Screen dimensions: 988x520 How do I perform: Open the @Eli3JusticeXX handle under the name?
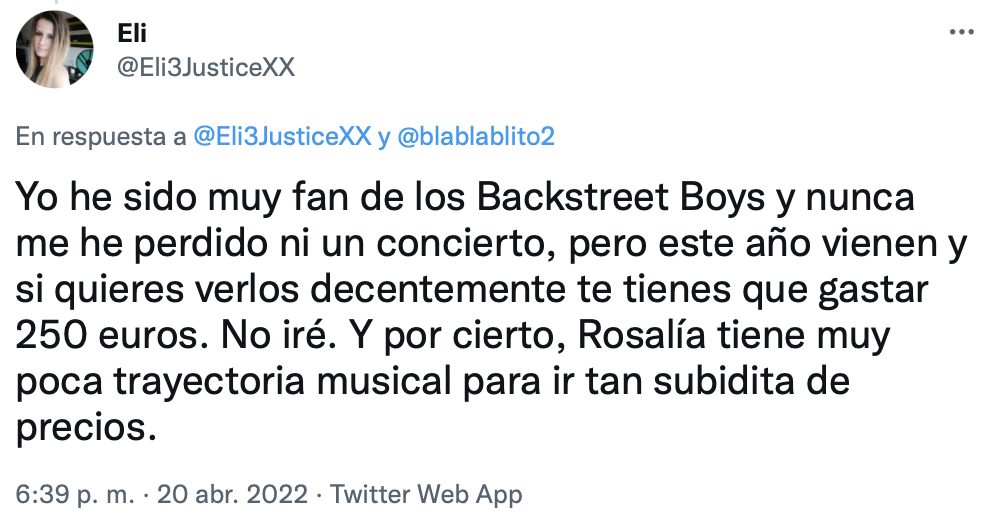[x=206, y=67]
